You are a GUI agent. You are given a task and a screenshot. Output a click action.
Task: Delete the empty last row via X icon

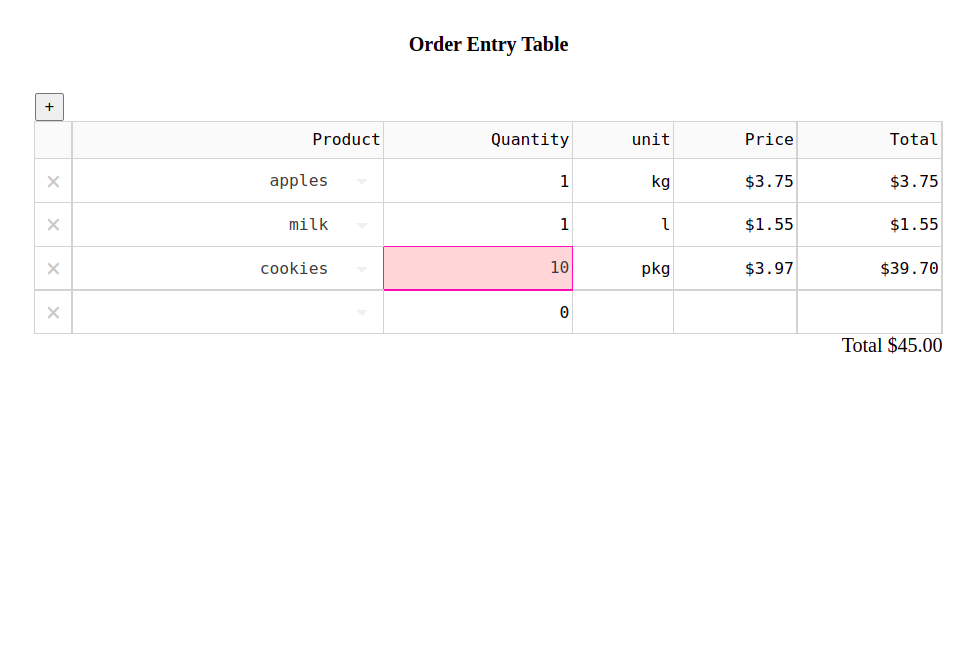click(53, 312)
